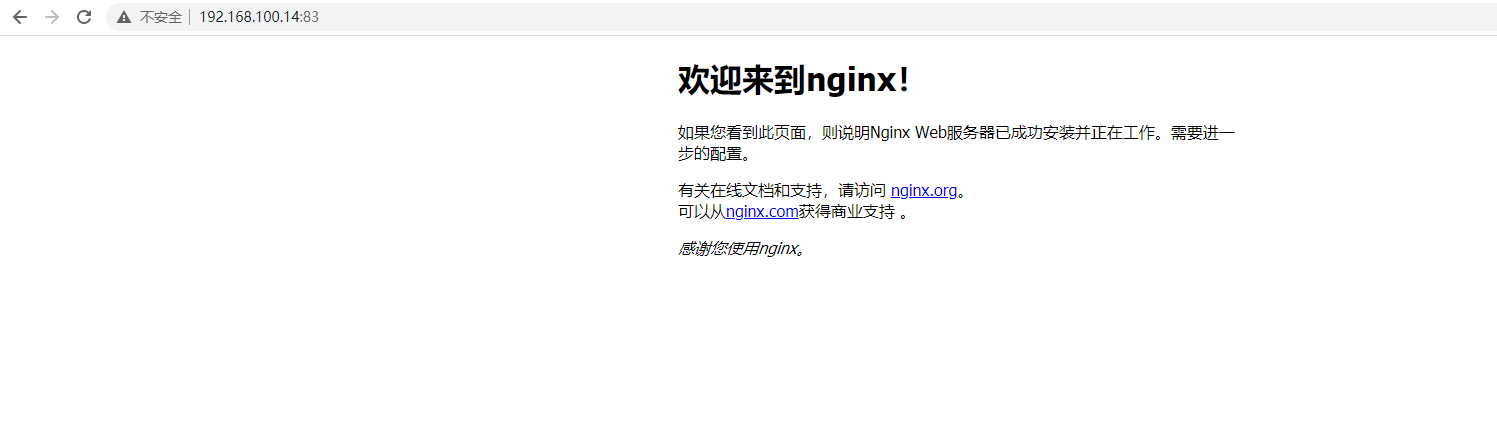Go forward using the forward arrow
1497x421 pixels.
52,17
